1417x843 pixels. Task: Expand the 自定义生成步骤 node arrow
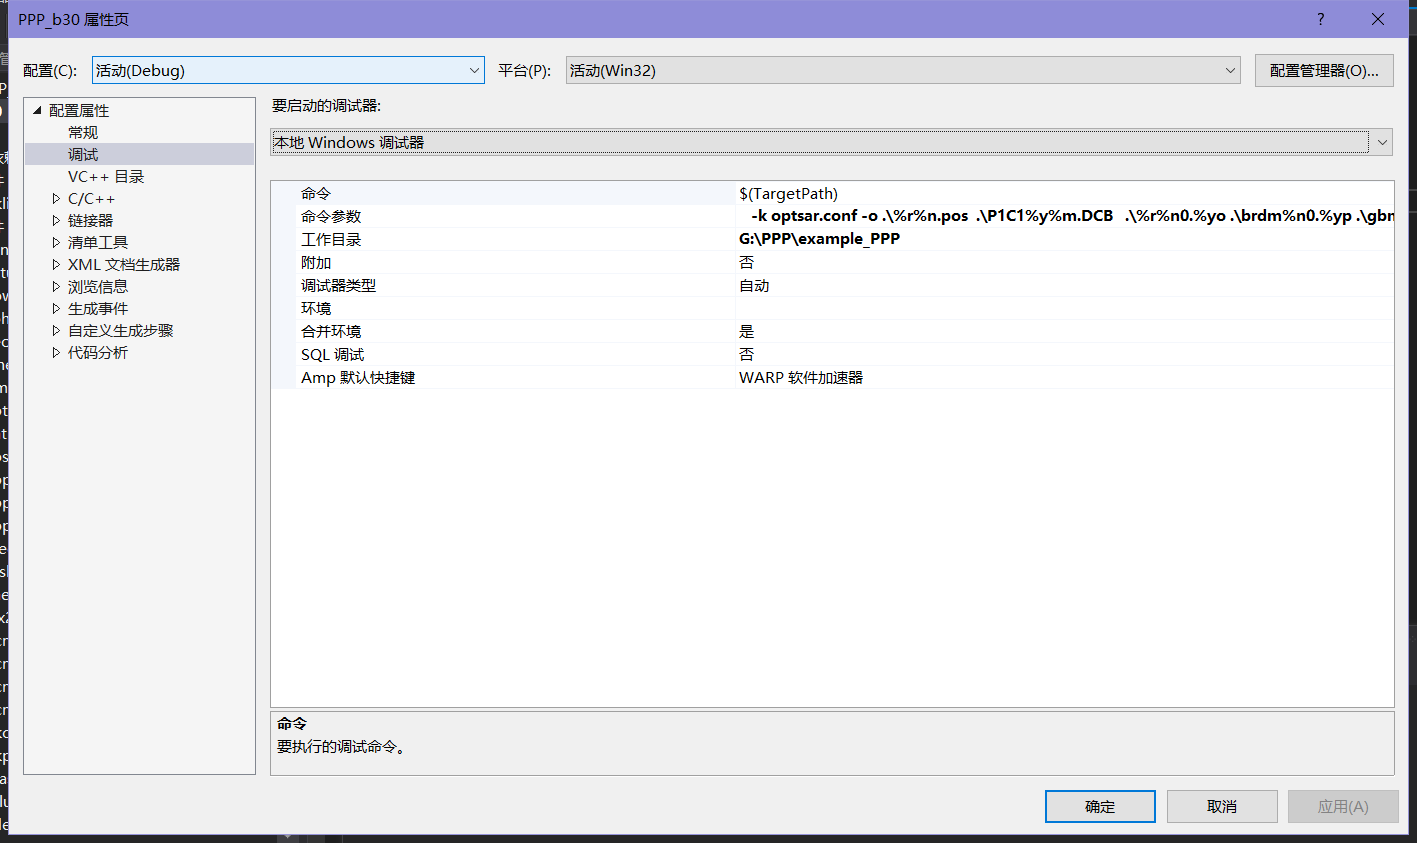[x=56, y=330]
